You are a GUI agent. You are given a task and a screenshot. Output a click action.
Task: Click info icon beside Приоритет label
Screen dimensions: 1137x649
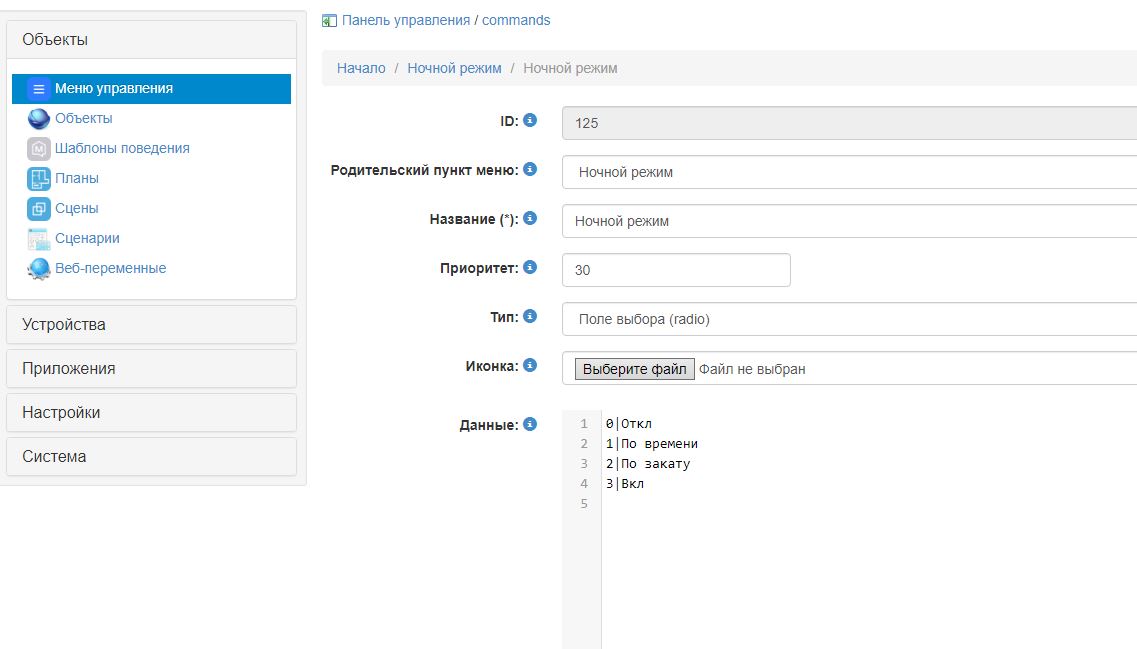[x=530, y=267]
